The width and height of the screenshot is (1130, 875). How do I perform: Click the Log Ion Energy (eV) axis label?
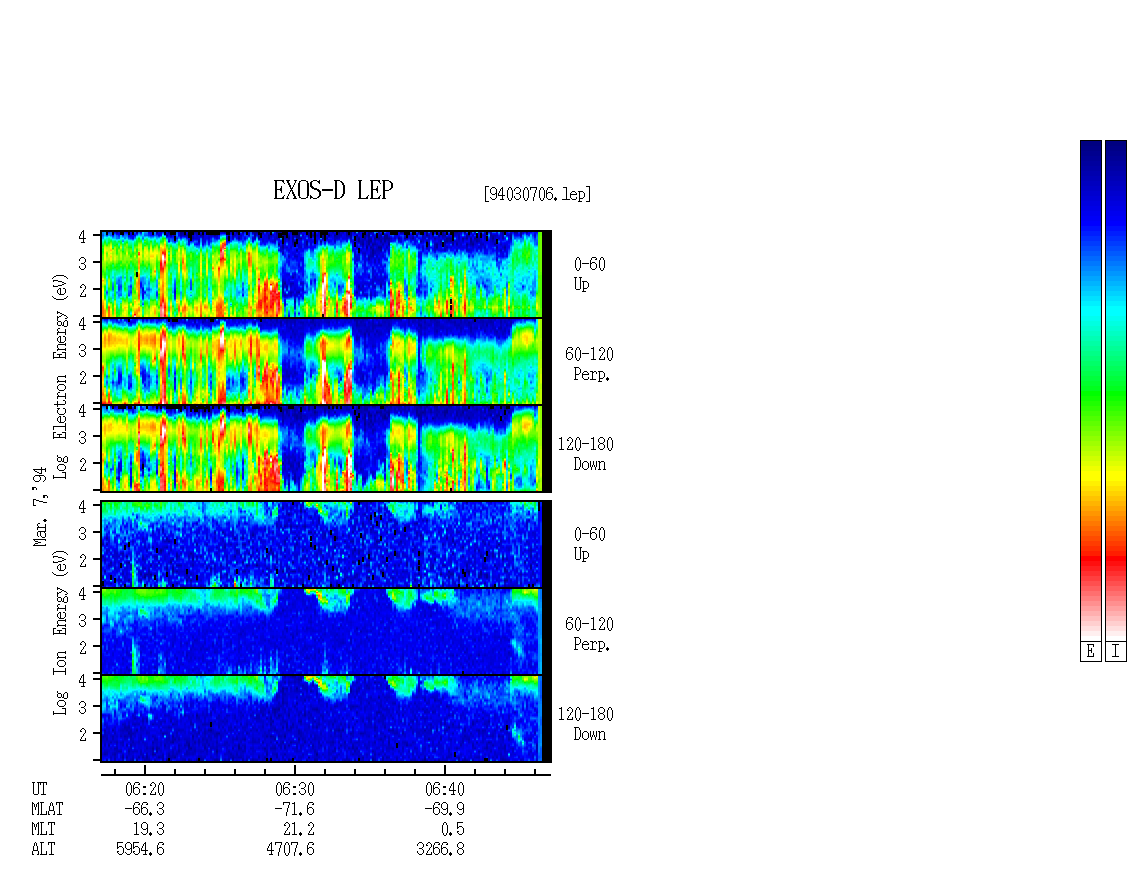pyautogui.click(x=61, y=632)
